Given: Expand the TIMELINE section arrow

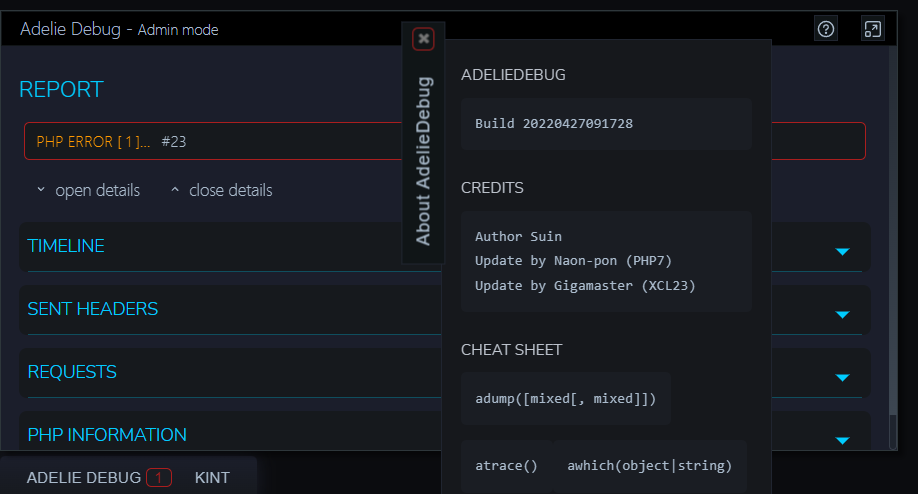Looking at the screenshot, I should click(x=842, y=251).
